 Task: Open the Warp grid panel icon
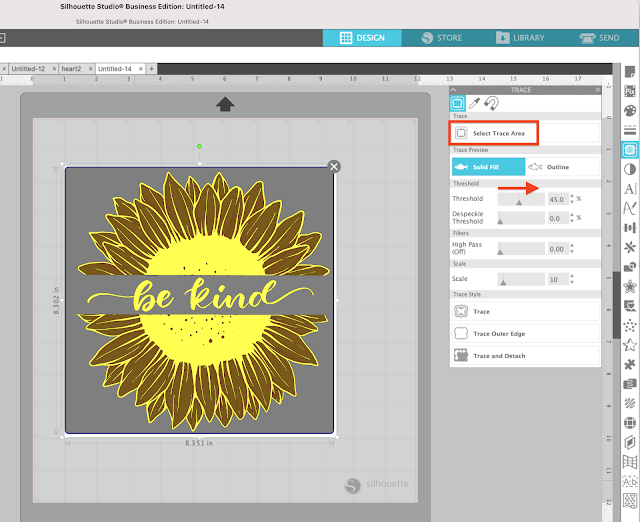630,462
